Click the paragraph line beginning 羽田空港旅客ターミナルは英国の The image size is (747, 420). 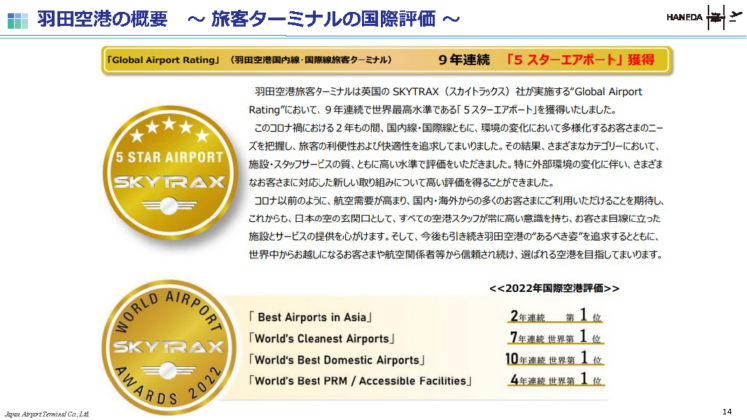point(448,91)
